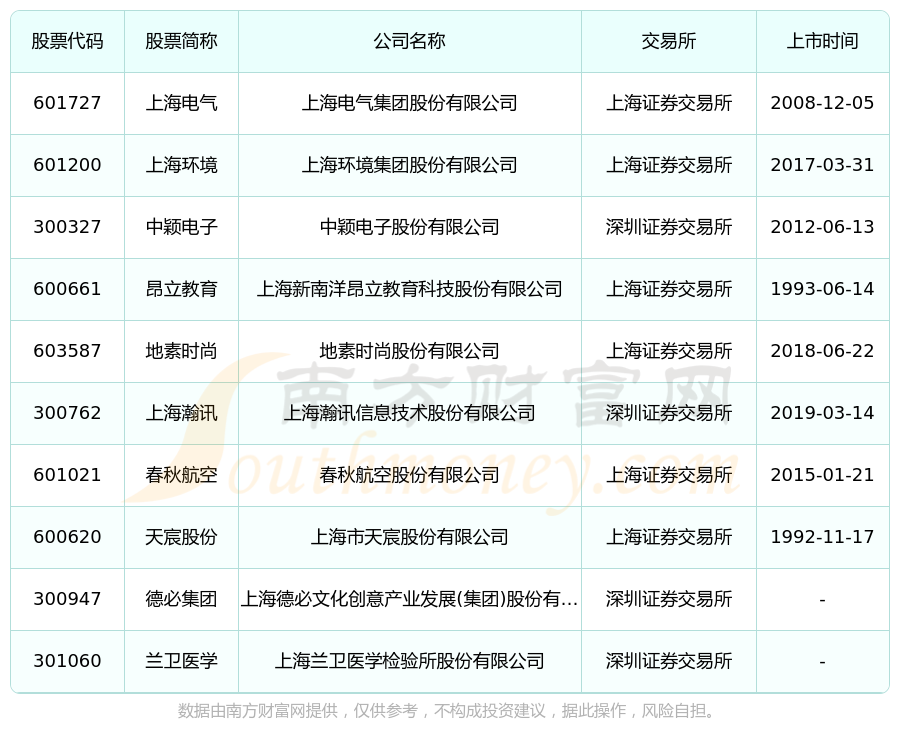
Task: Click the exchange cell in the 中颖电子 row
Action: pos(669,227)
